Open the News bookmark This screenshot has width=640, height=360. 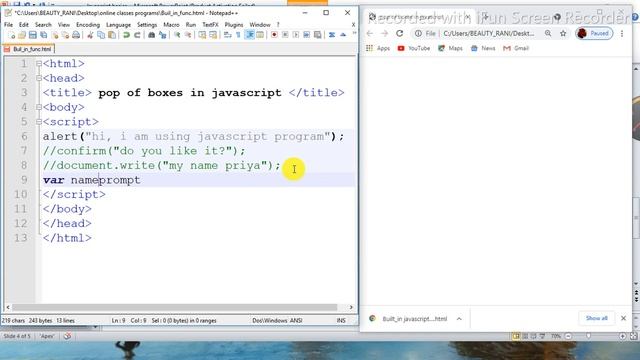pyautogui.click(x=483, y=48)
